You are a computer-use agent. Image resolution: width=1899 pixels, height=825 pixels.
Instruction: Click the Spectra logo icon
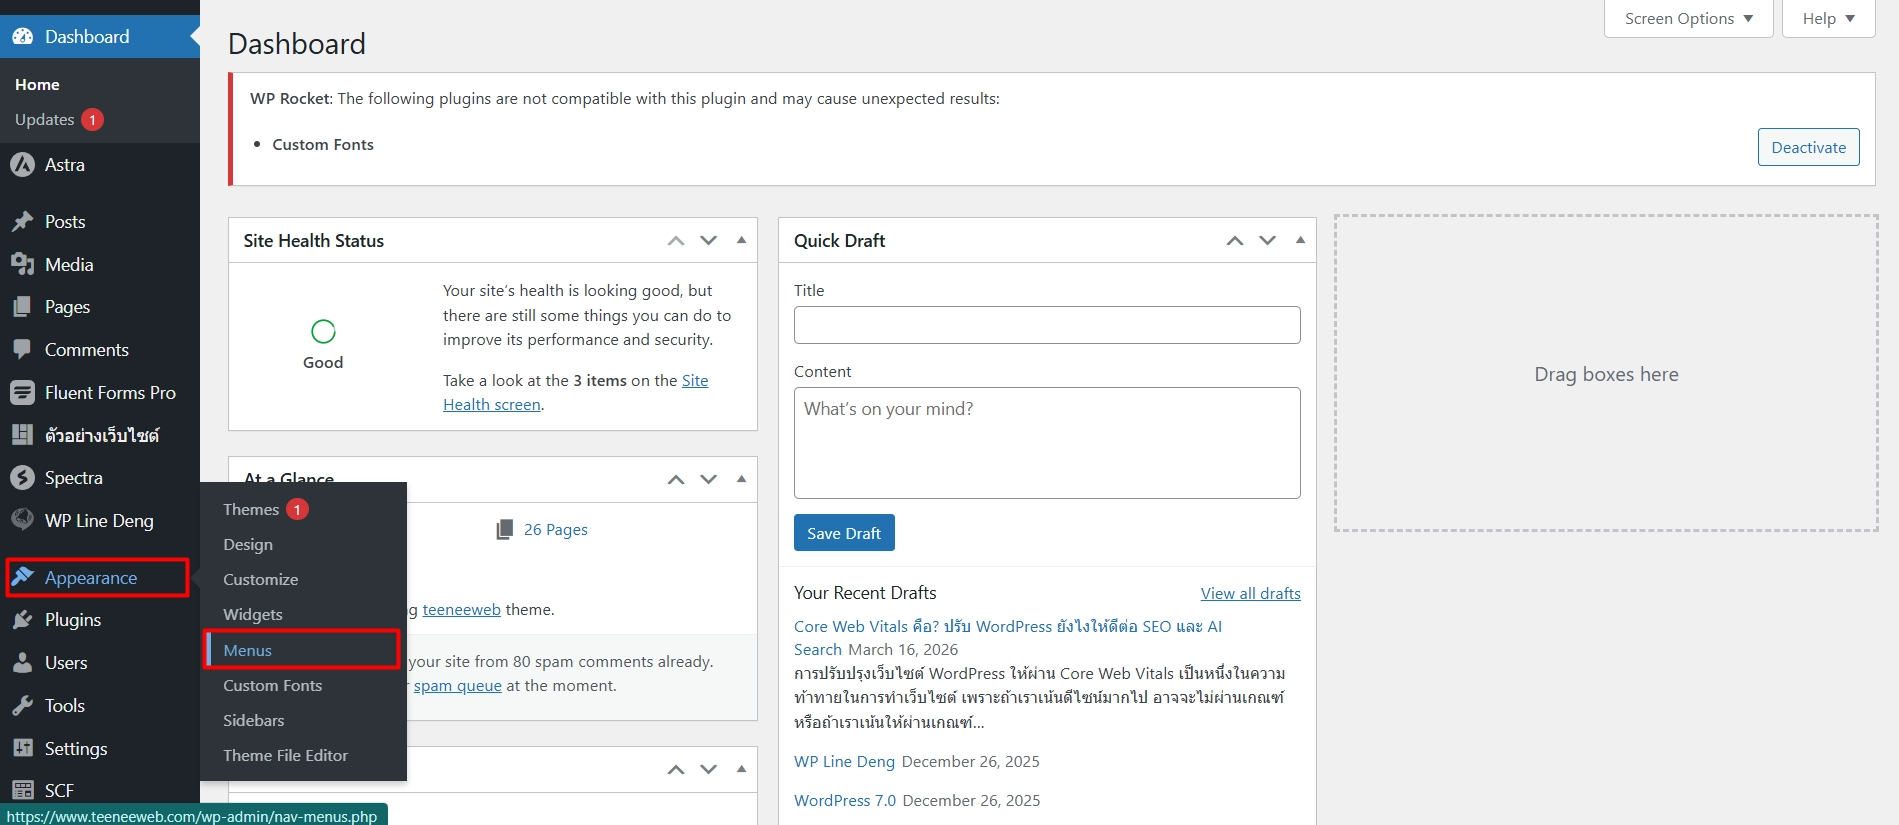point(22,478)
